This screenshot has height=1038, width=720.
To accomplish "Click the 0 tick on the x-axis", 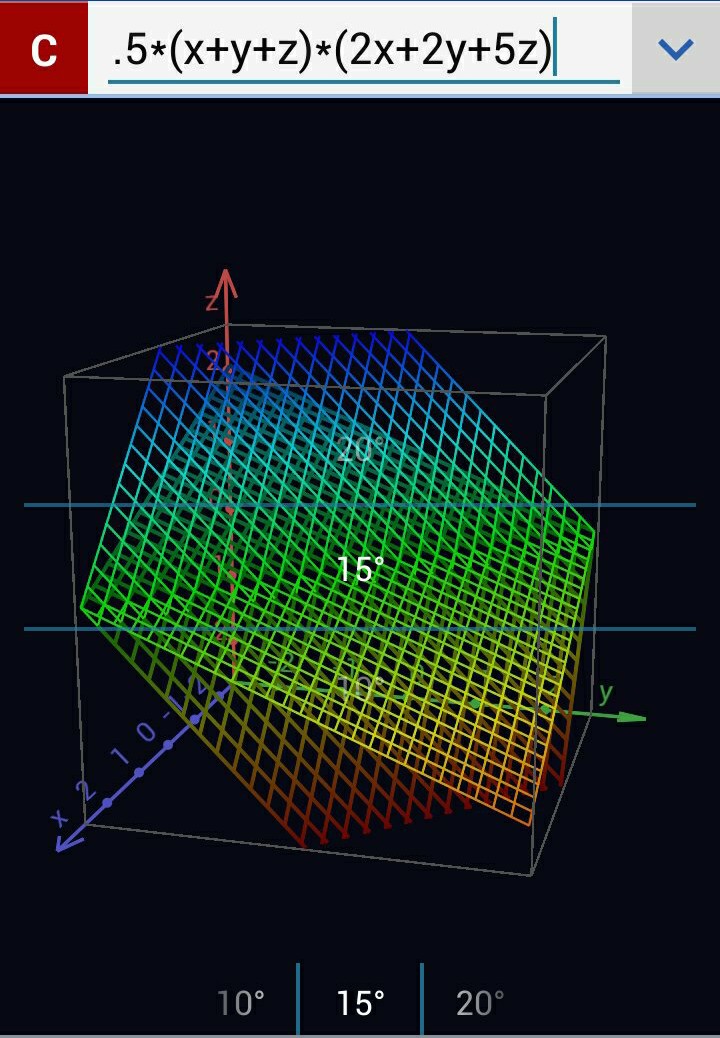I will (x=146, y=733).
